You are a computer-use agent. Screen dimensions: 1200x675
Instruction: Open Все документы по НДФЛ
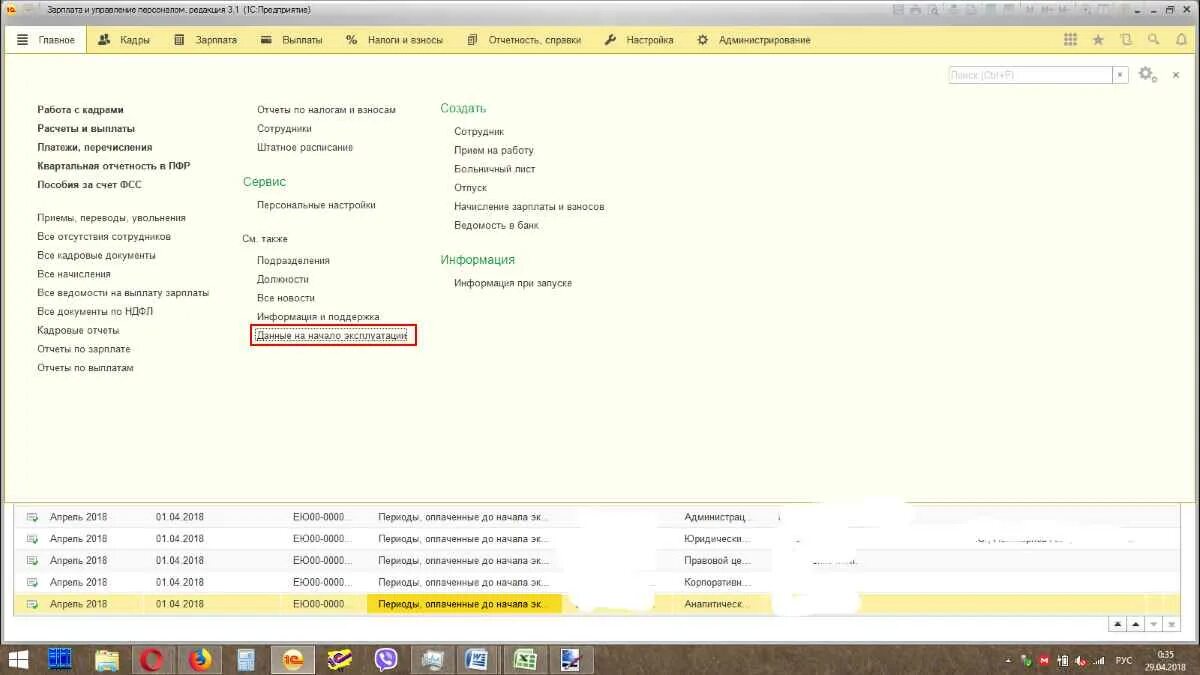click(95, 312)
